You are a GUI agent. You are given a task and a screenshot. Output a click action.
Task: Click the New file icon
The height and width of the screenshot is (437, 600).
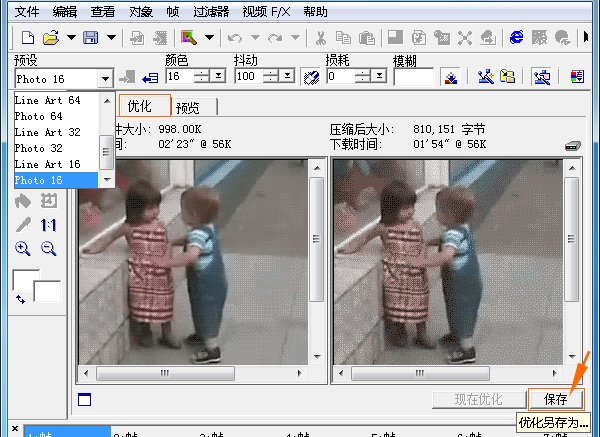coord(27,37)
